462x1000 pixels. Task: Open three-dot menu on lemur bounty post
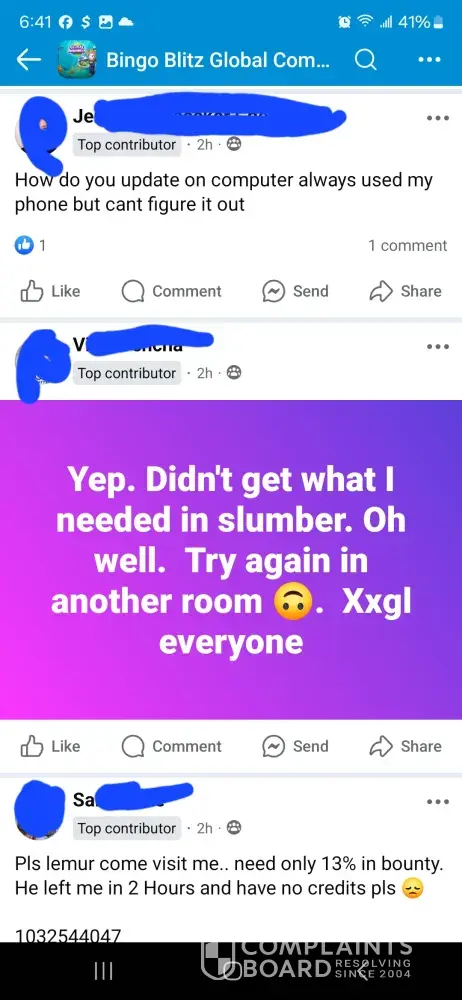438,802
